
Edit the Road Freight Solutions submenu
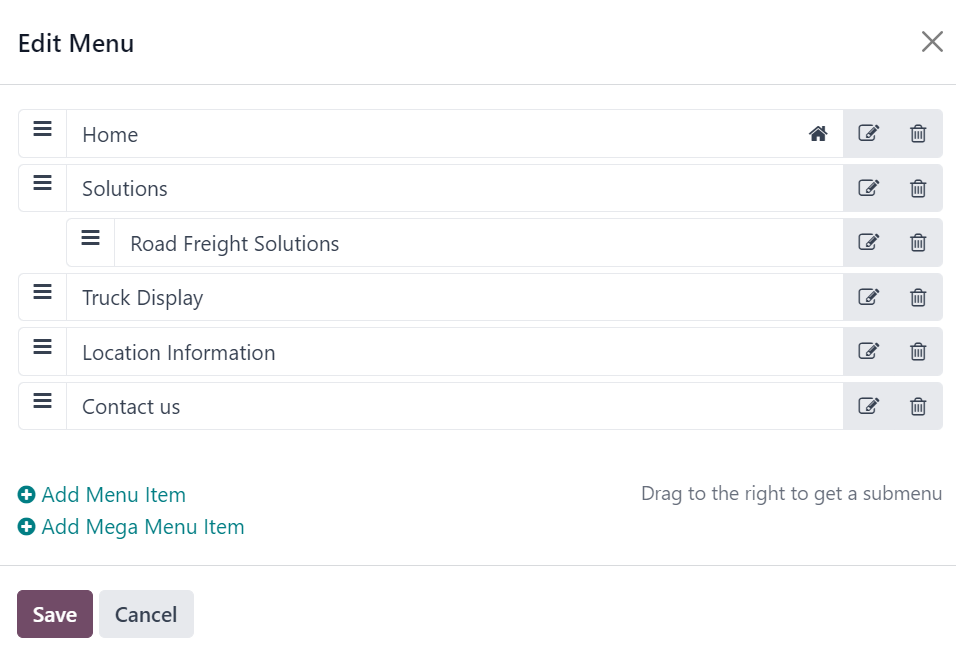(868, 242)
